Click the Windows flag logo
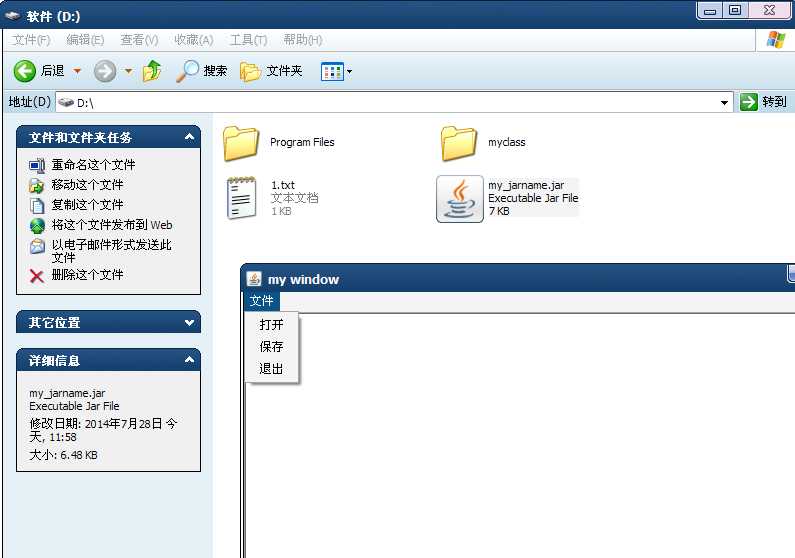This screenshot has height=558, width=795. [x=776, y=40]
